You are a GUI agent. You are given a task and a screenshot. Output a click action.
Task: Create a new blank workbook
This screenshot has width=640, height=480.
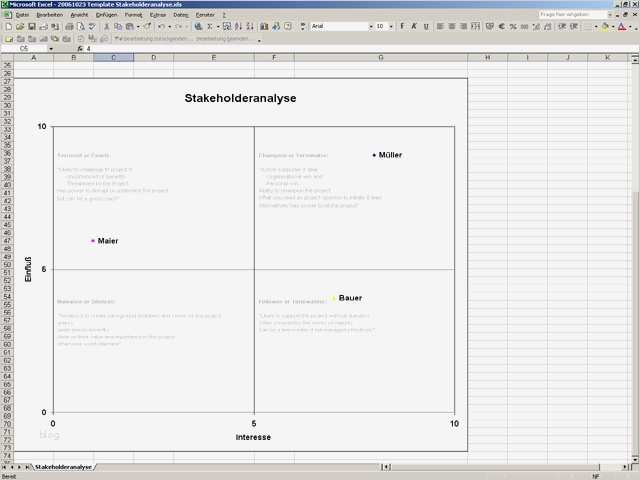[x=9, y=27]
